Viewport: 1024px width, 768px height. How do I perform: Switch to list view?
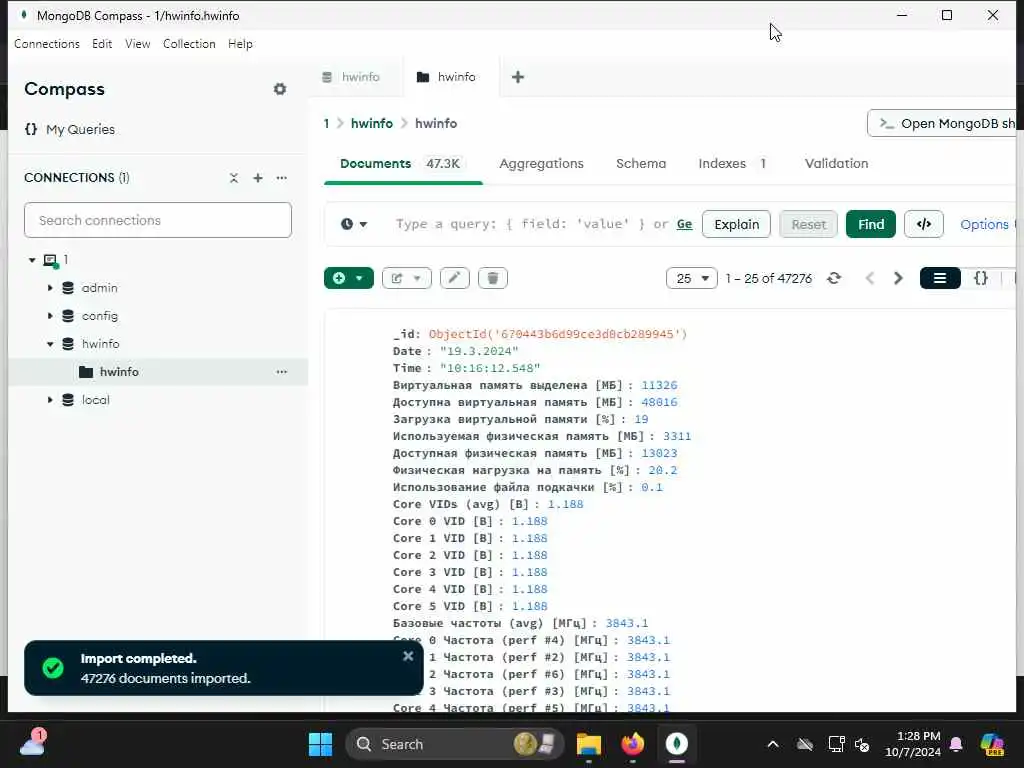pos(940,278)
